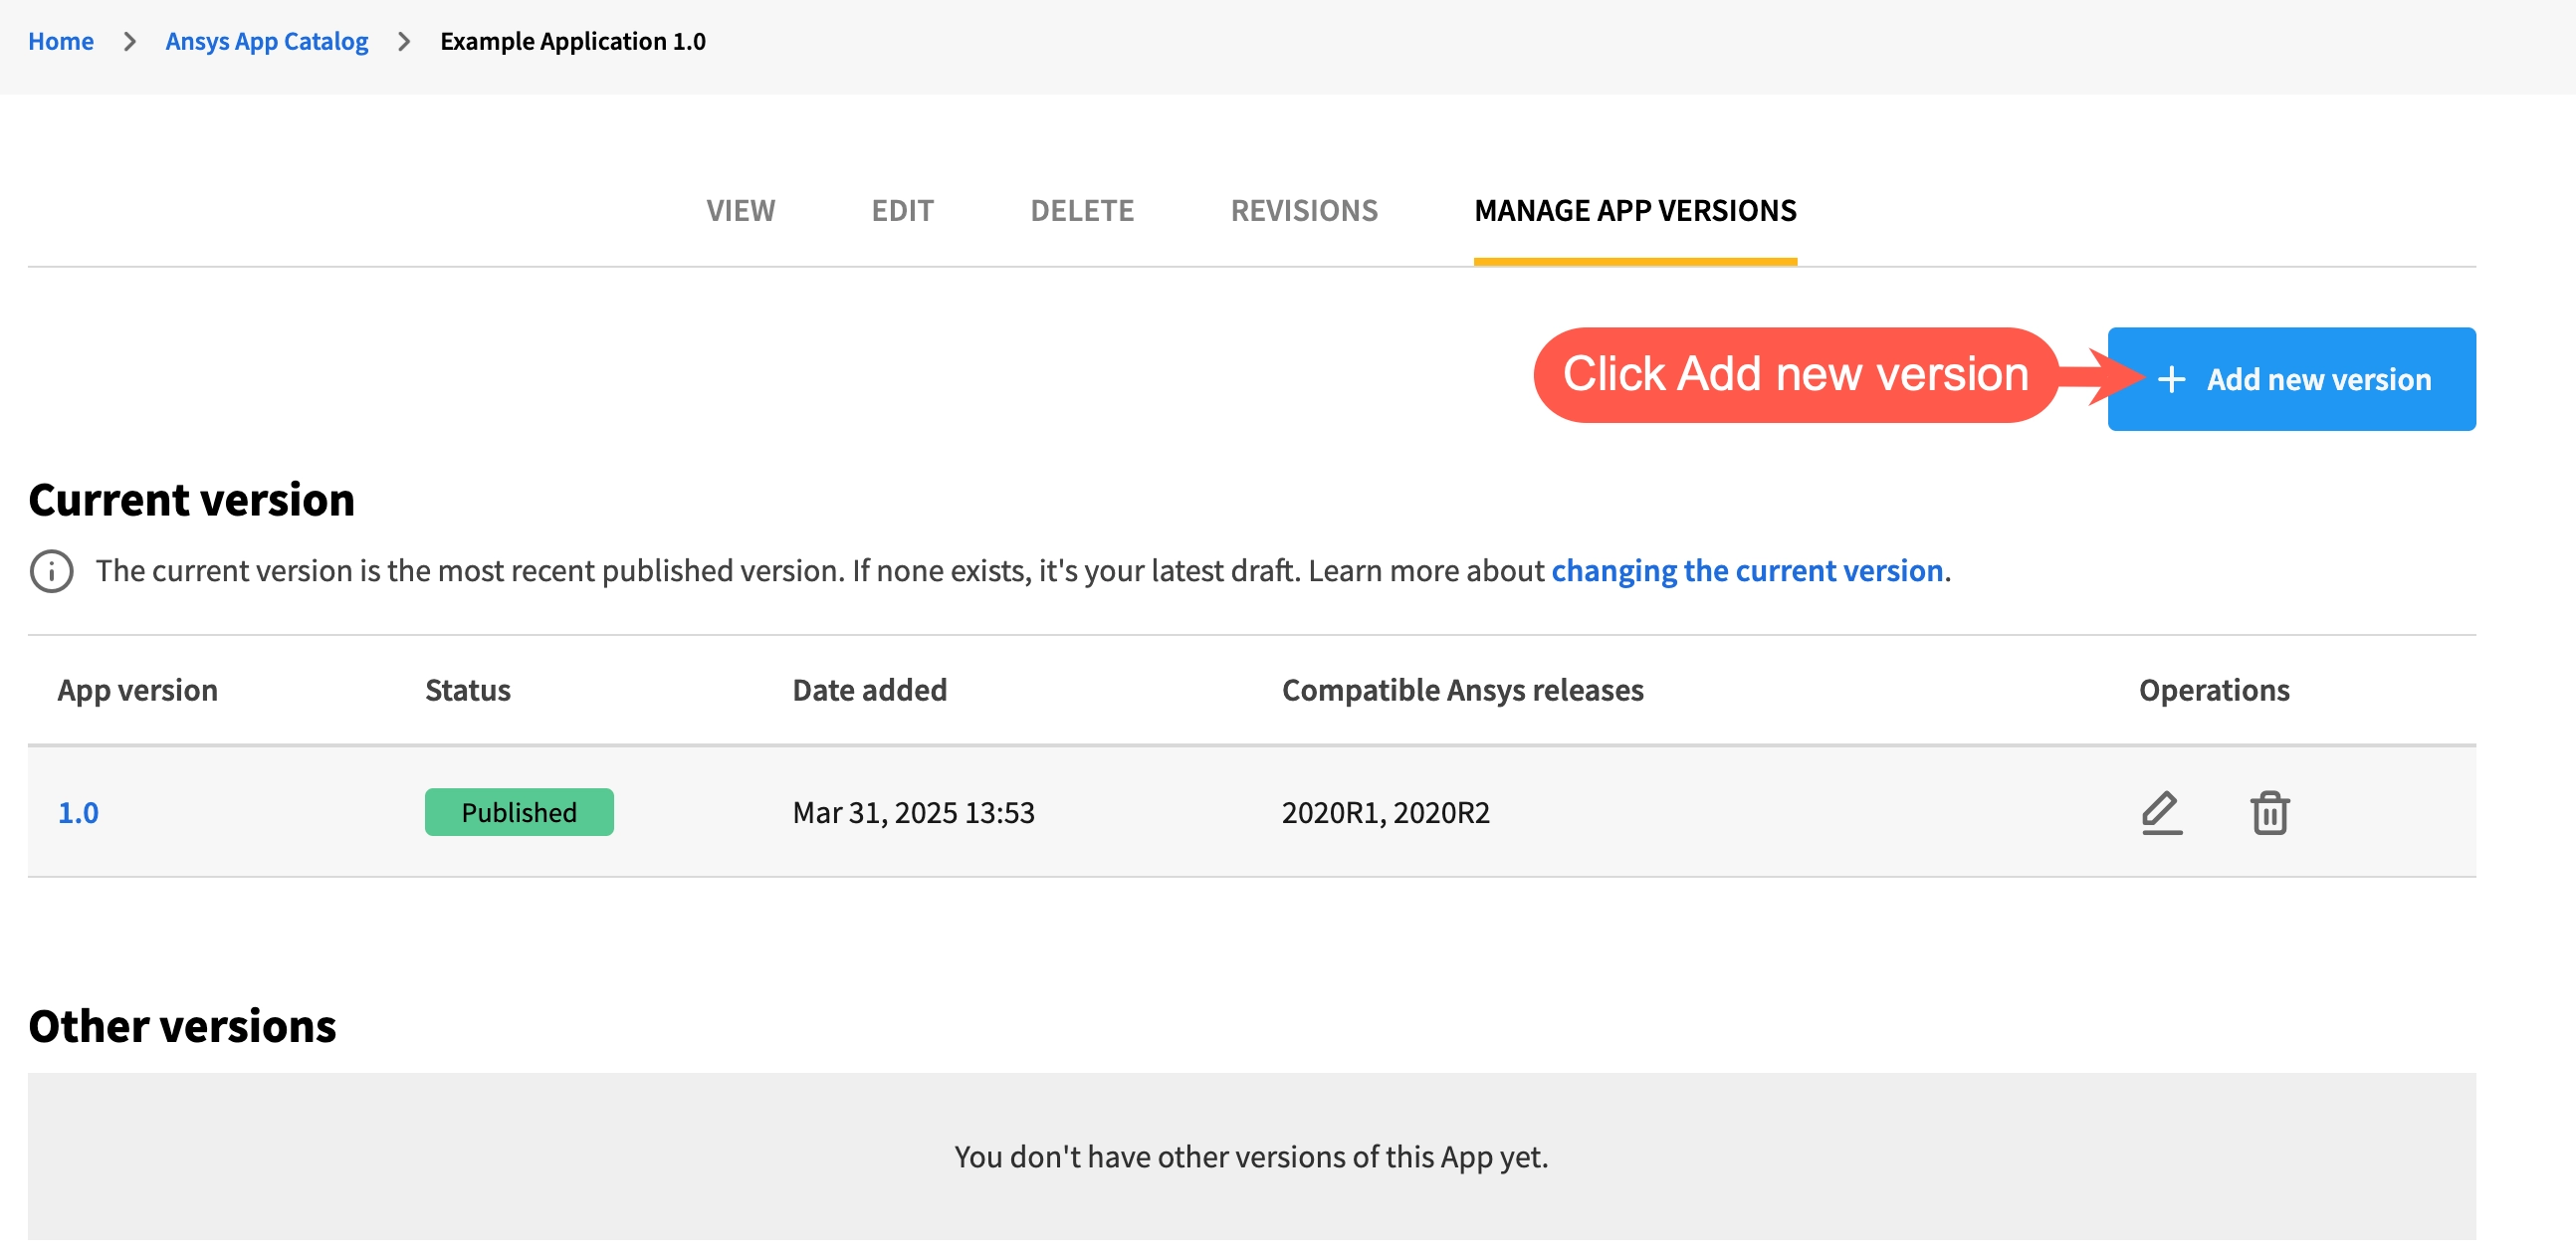Click the Example Application 1.0 breadcrumb text
Screen dimensions: 2576x1256
(573, 41)
